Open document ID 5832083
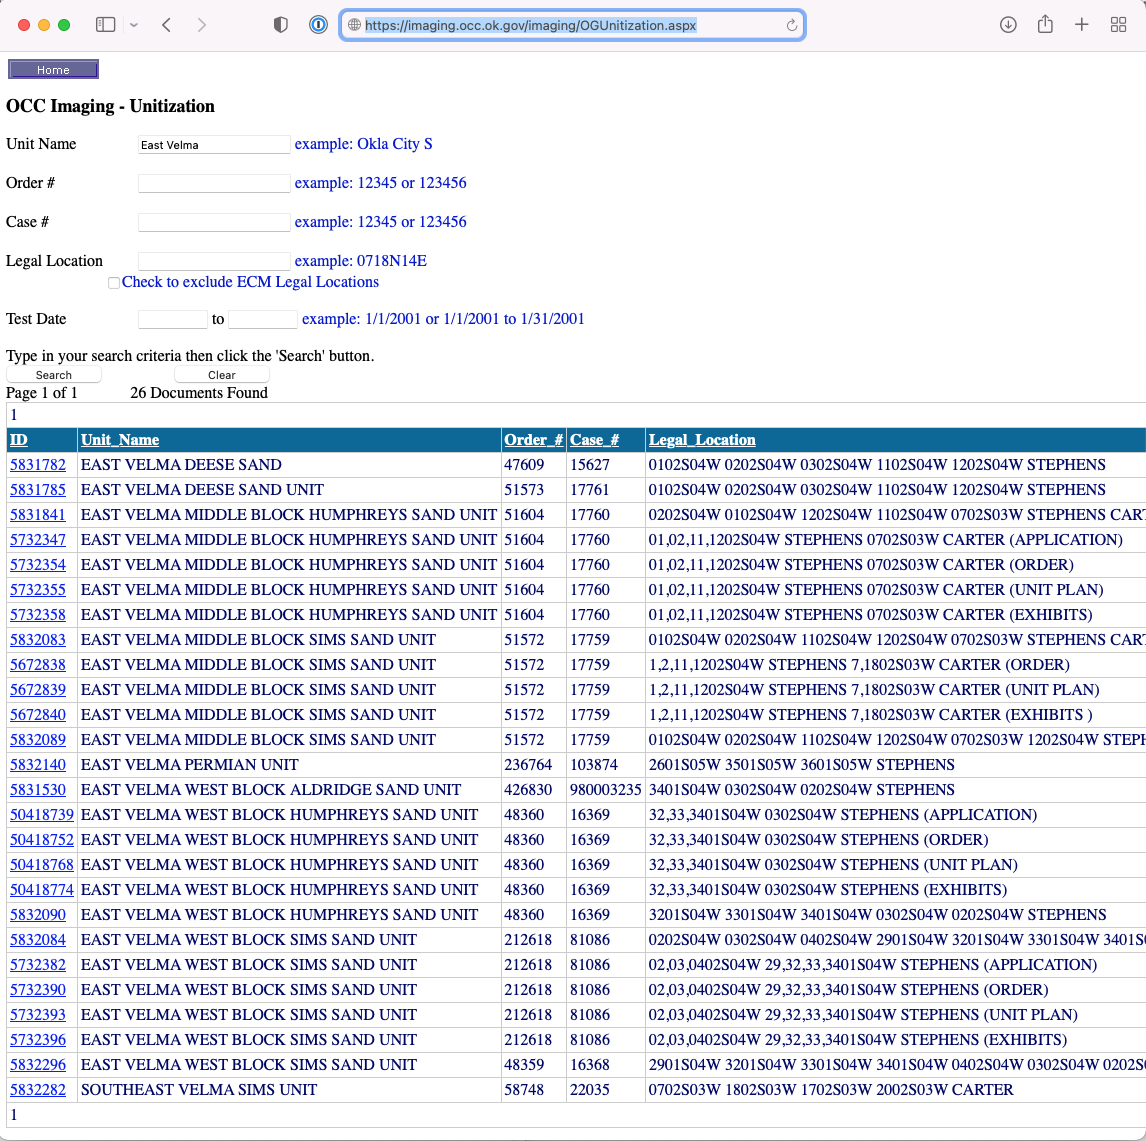The width and height of the screenshot is (1146, 1141). pos(38,640)
